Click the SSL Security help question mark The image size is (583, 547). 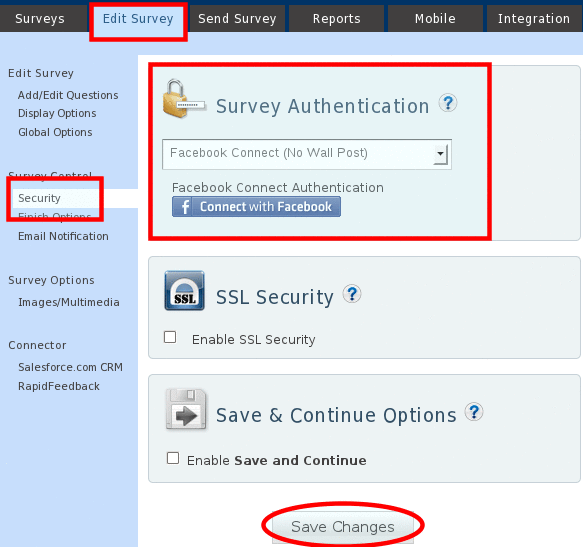[x=352, y=294]
